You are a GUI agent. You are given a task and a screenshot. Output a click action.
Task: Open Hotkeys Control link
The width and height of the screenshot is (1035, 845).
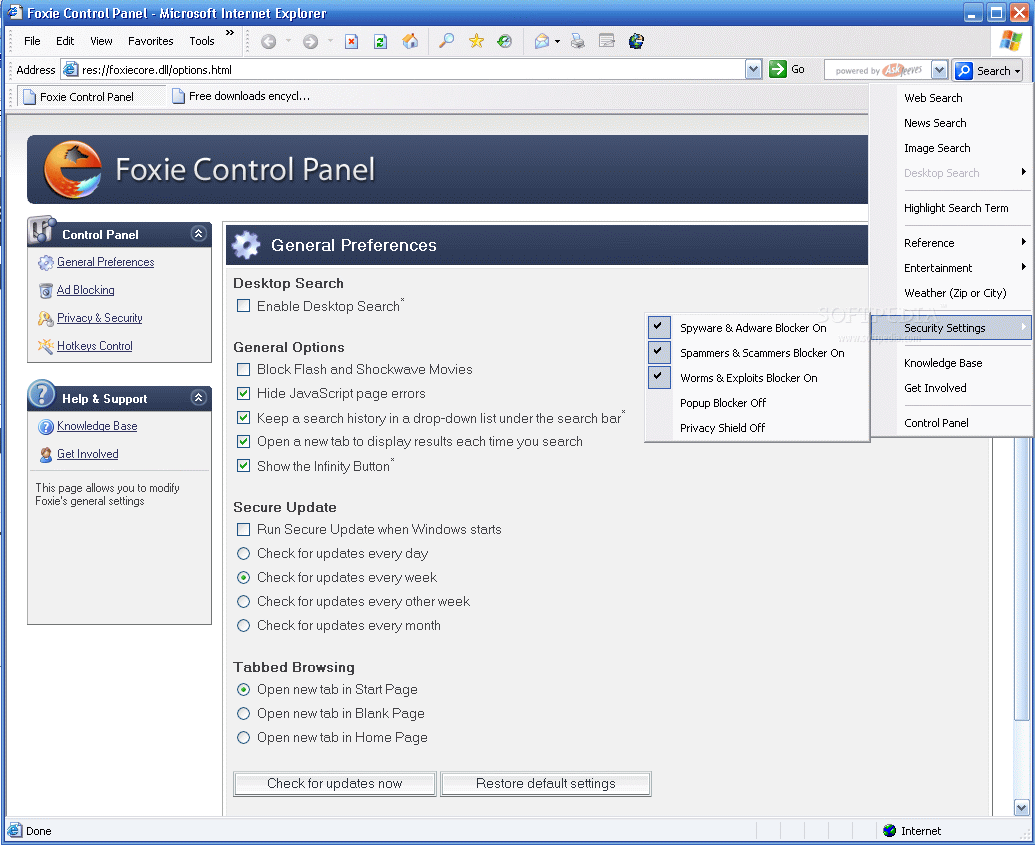coord(94,346)
